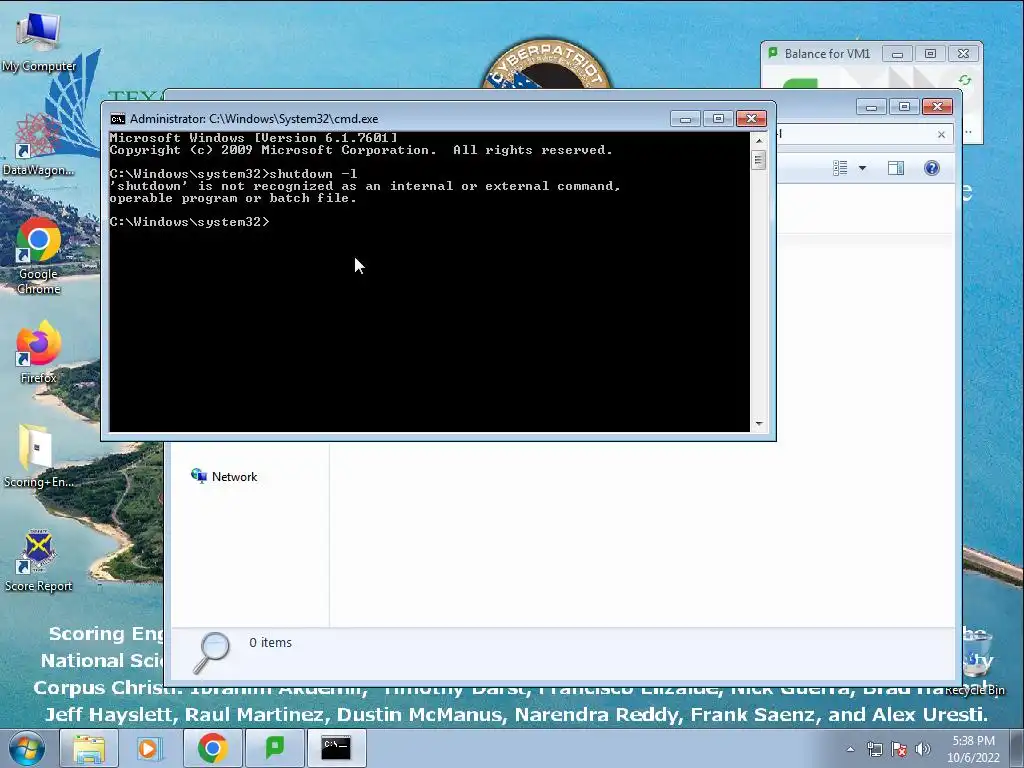1024x768 pixels.
Task: Click the command prompt input line
Action: pos(429,222)
